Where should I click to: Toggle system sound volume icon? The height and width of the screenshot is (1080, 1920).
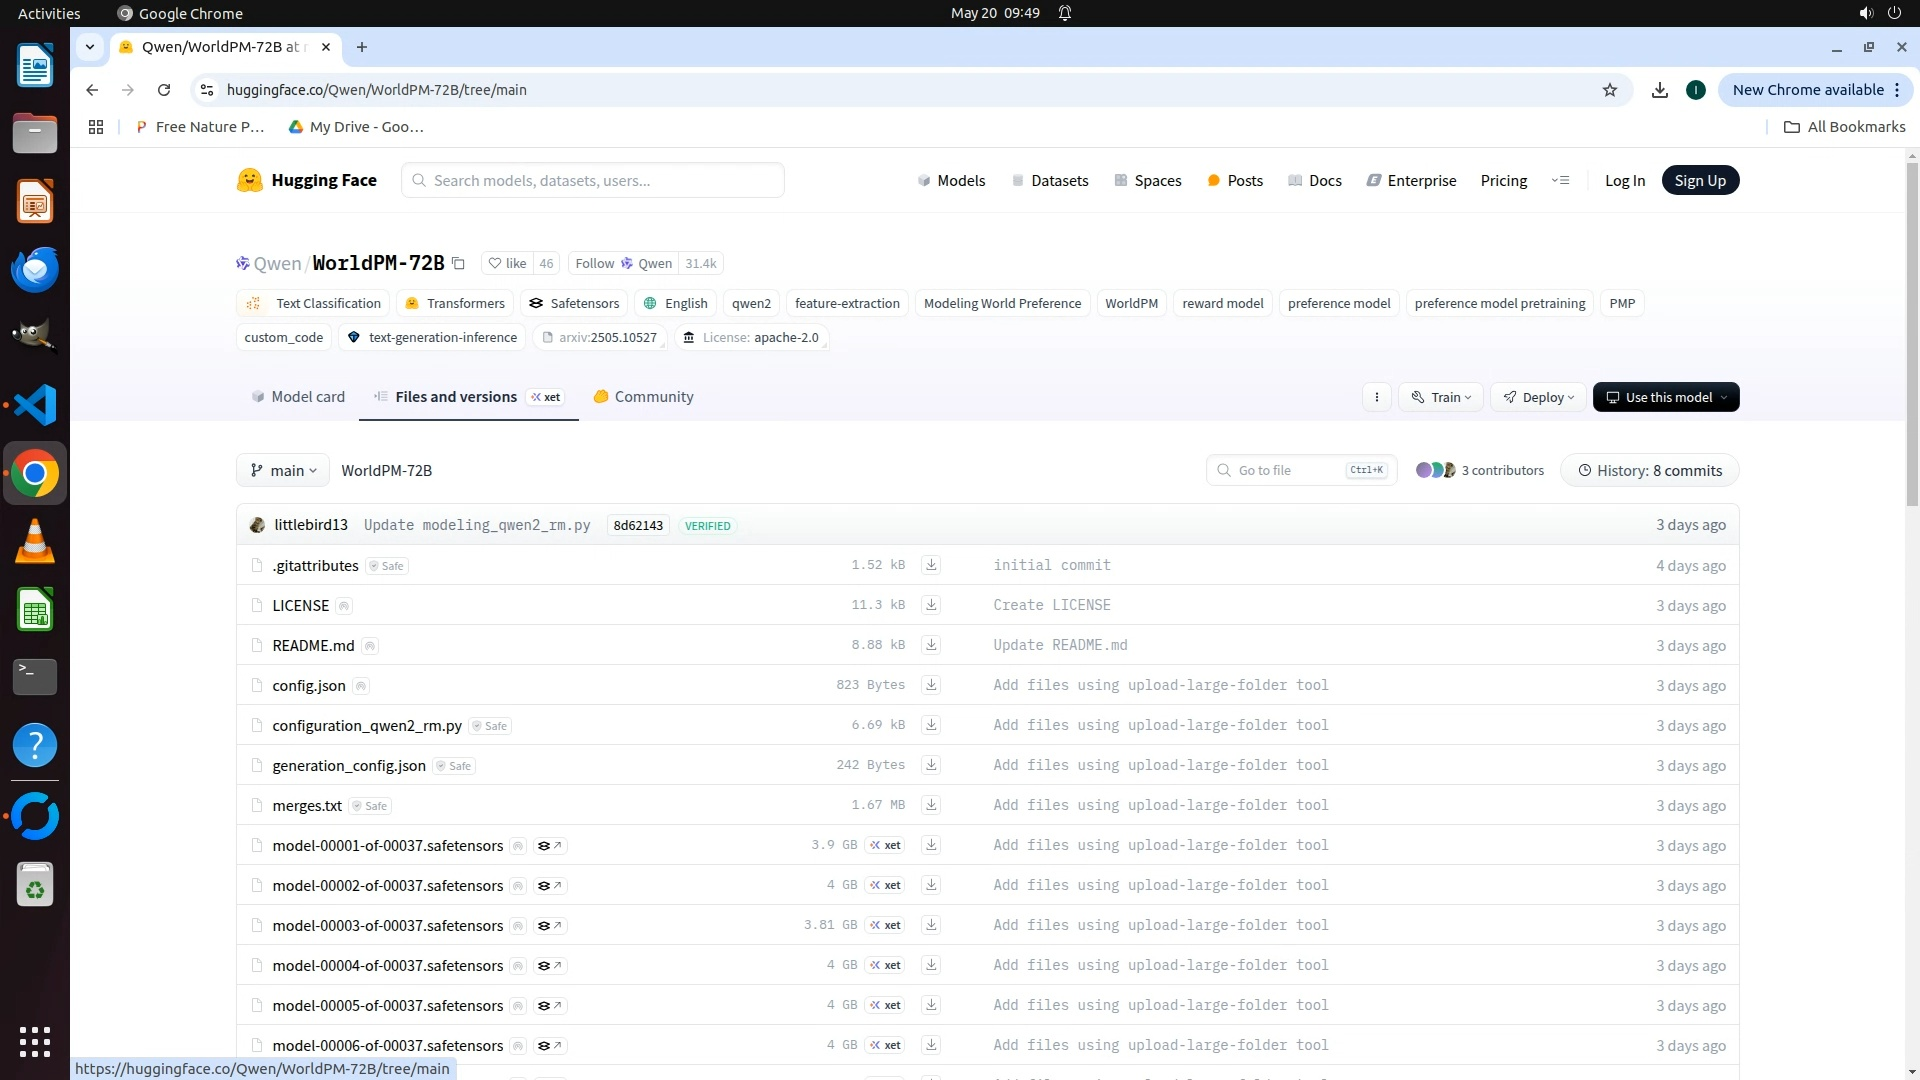click(1865, 13)
